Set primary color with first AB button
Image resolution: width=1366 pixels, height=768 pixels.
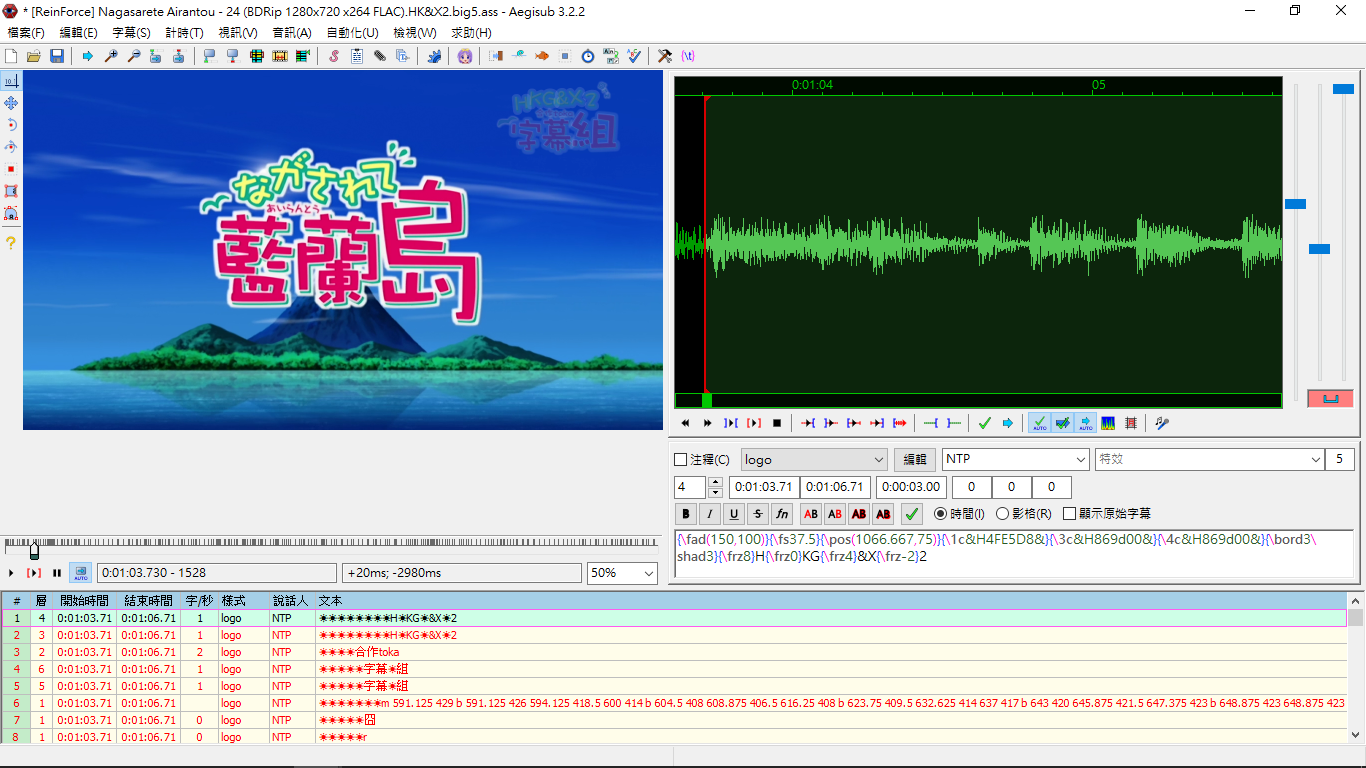811,514
